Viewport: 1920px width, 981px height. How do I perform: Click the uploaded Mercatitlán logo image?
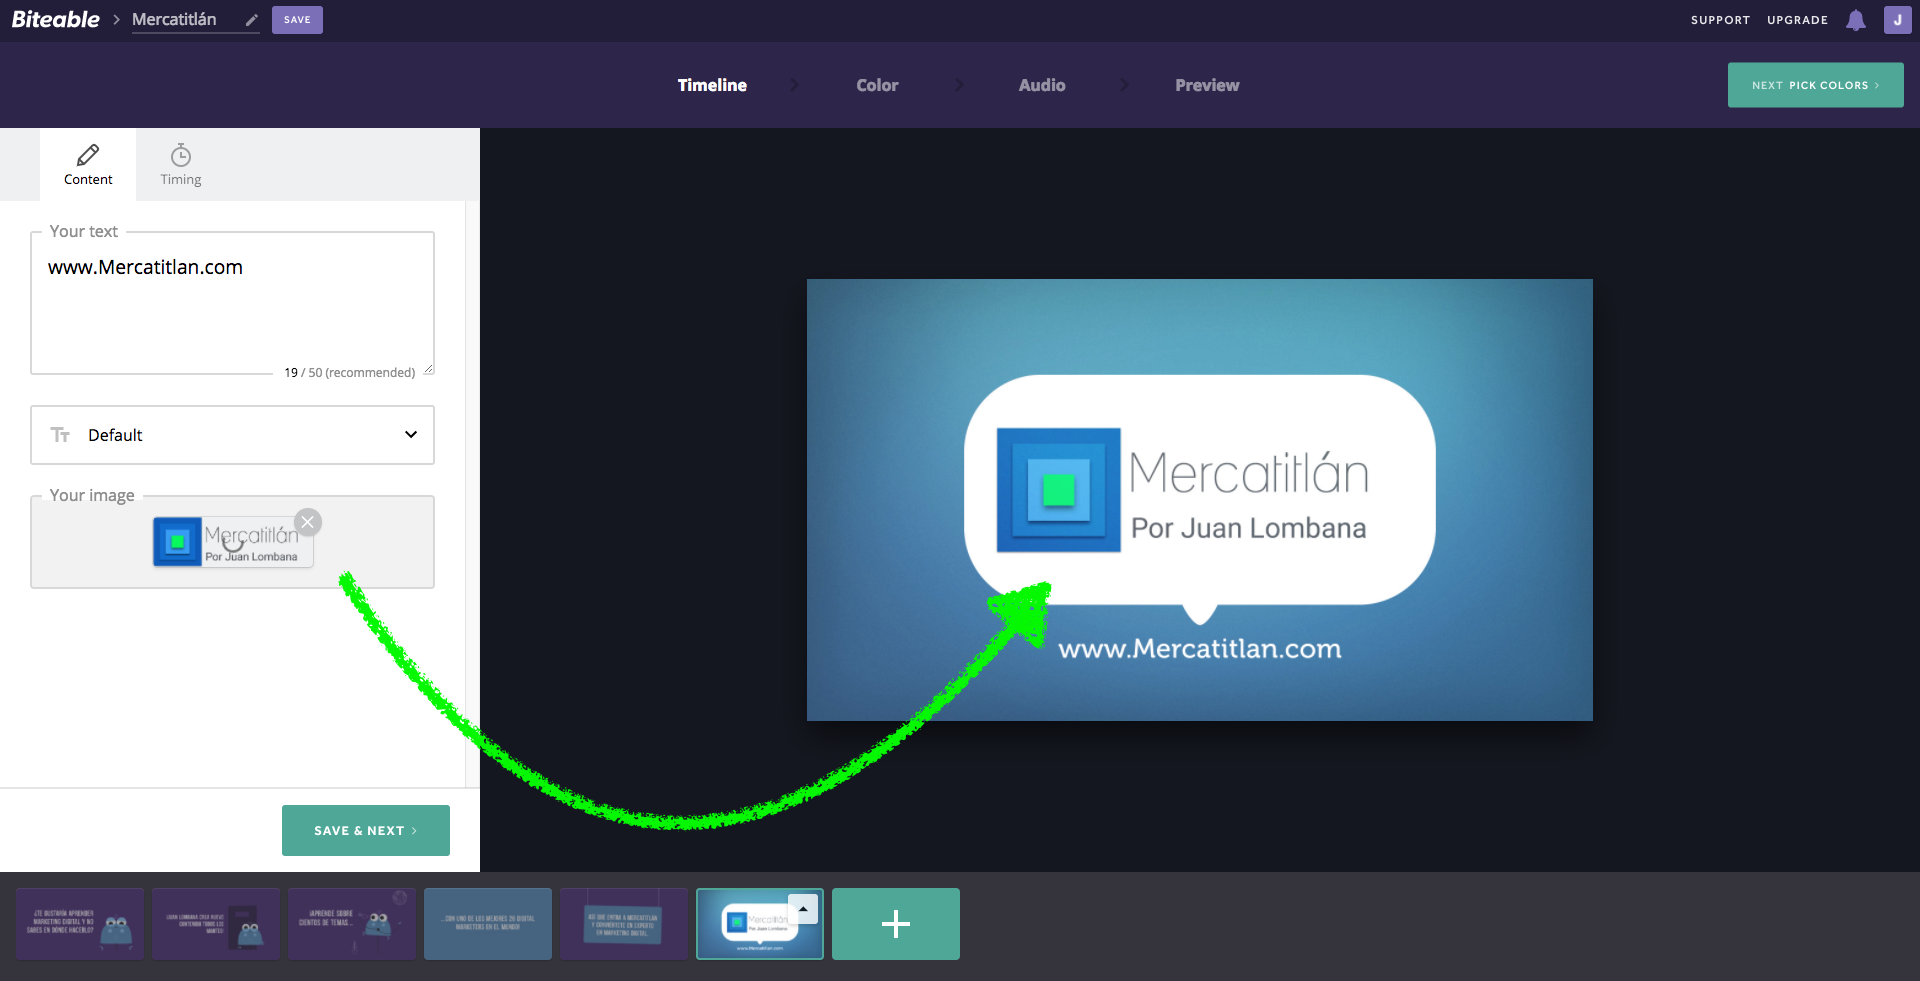click(233, 541)
